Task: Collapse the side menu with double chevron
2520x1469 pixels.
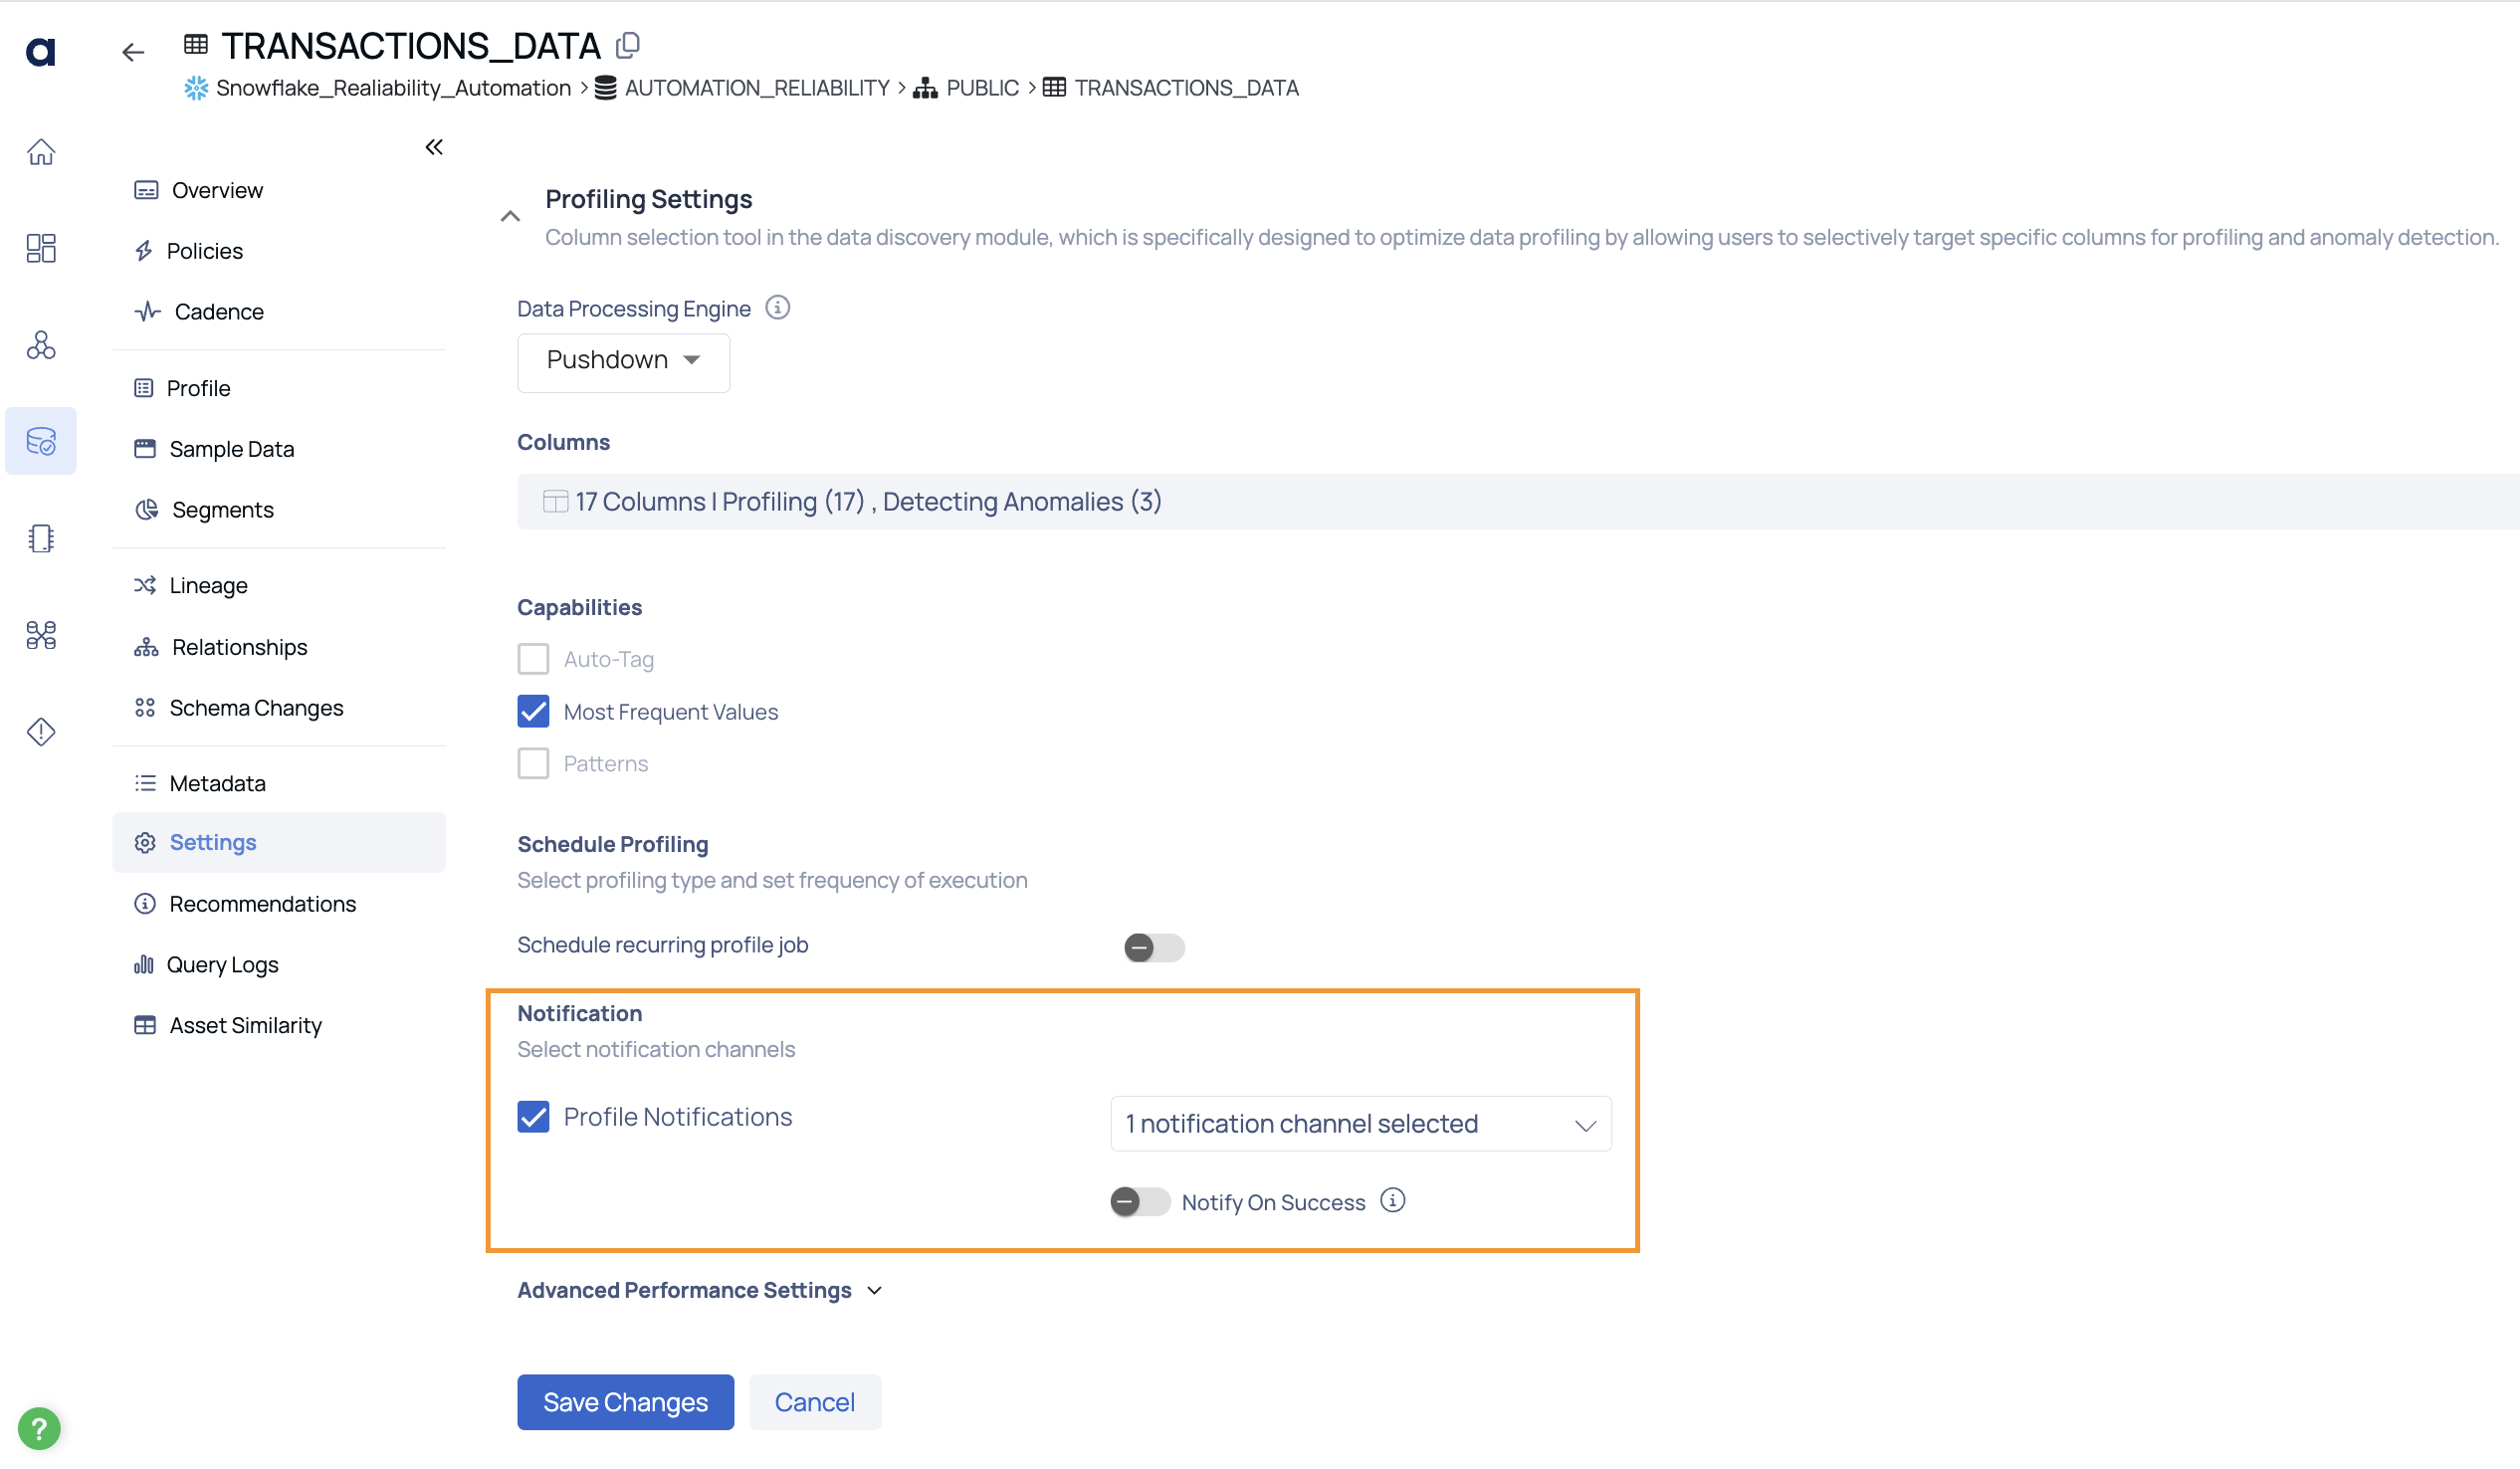Action: pyautogui.click(x=434, y=148)
